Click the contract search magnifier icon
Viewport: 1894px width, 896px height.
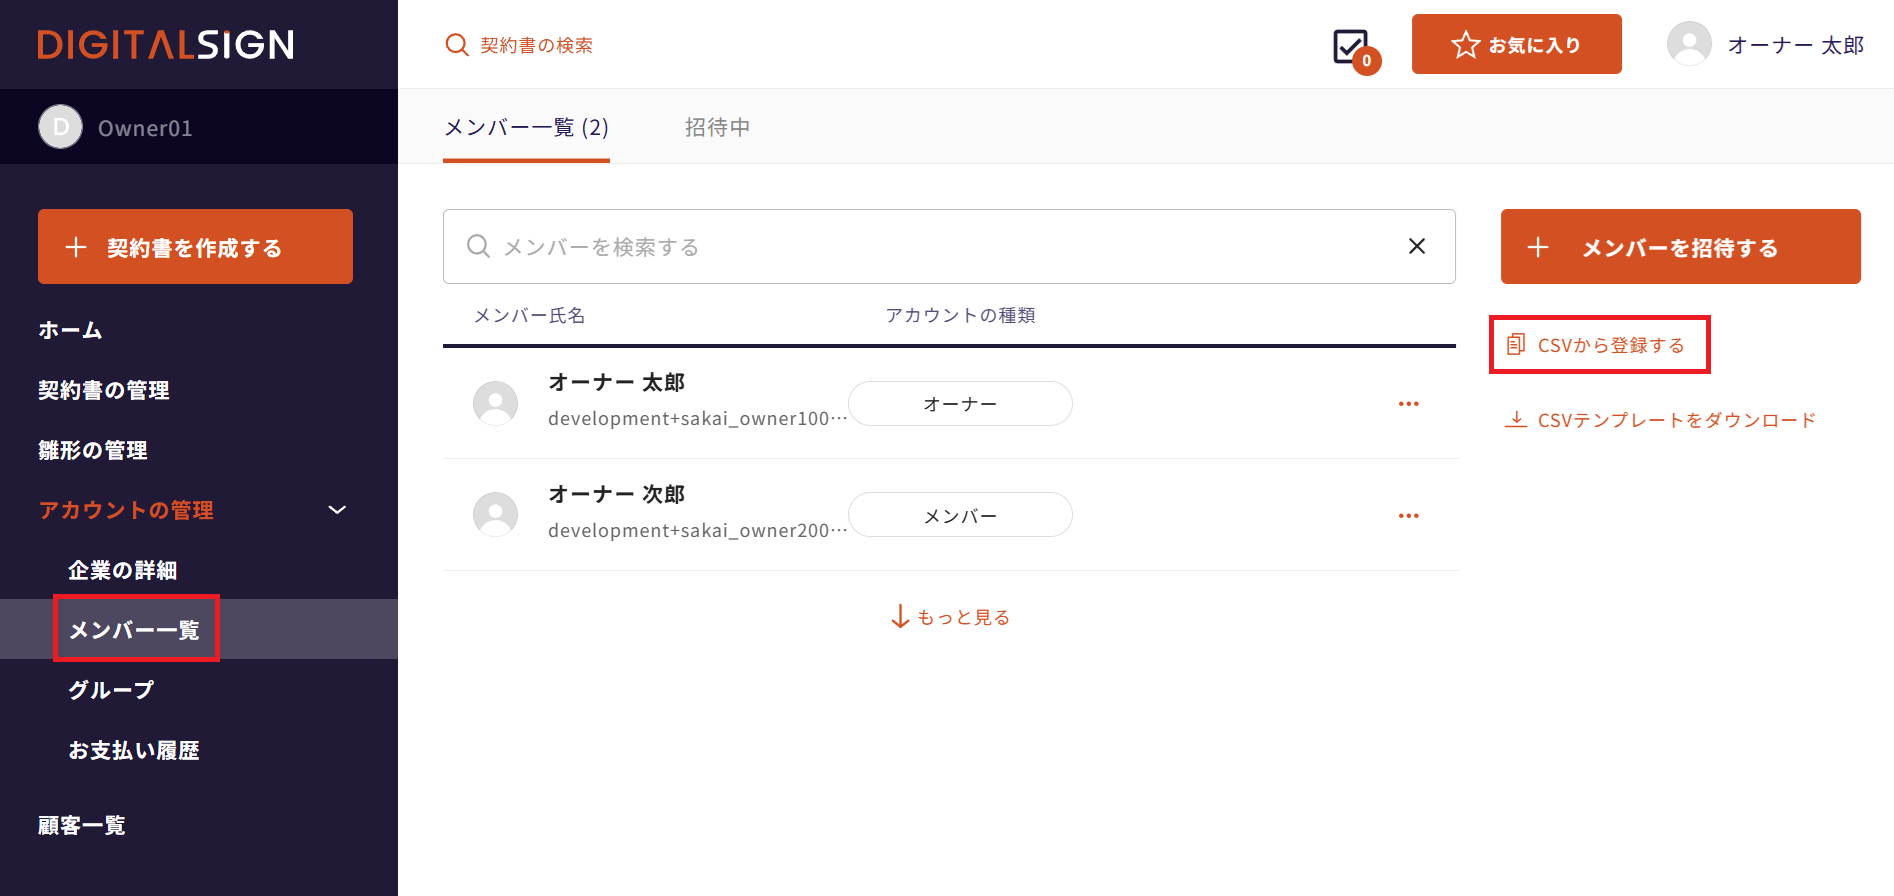click(x=457, y=45)
